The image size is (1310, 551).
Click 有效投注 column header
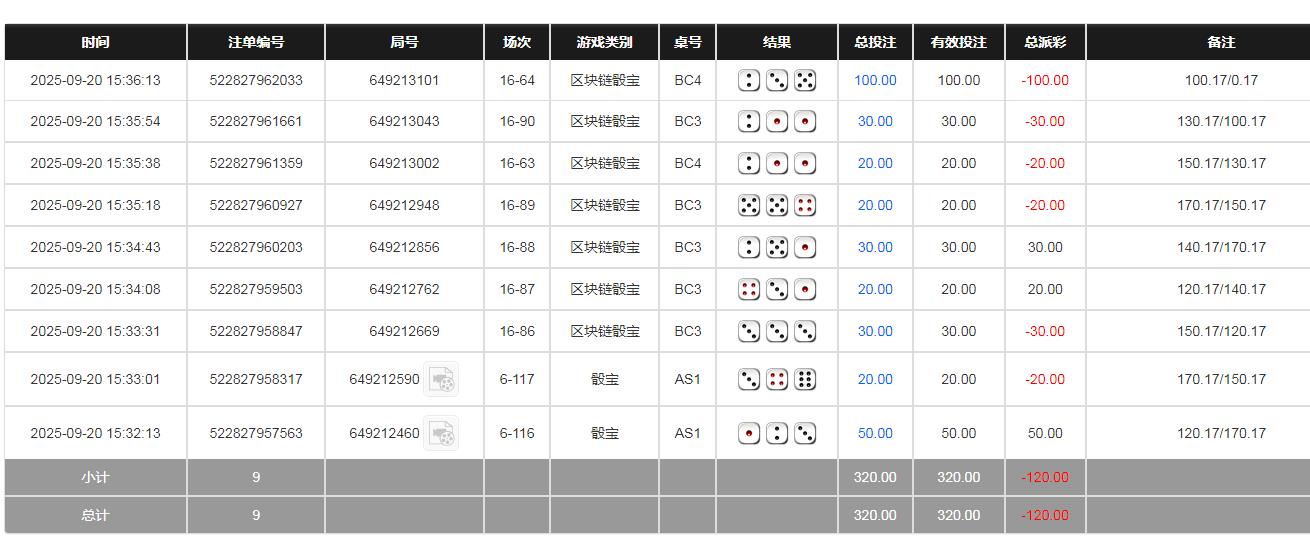click(959, 42)
